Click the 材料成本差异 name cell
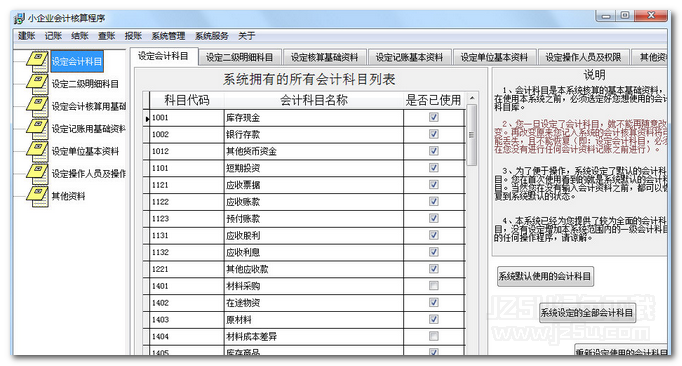 (314, 337)
